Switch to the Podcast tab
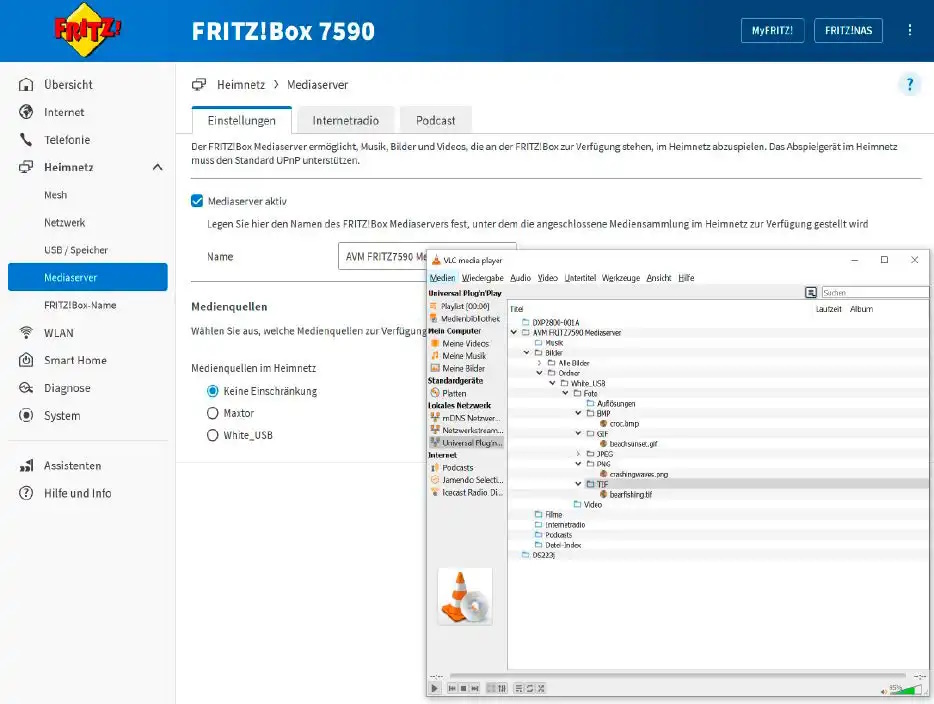The image size is (934, 704). [435, 120]
